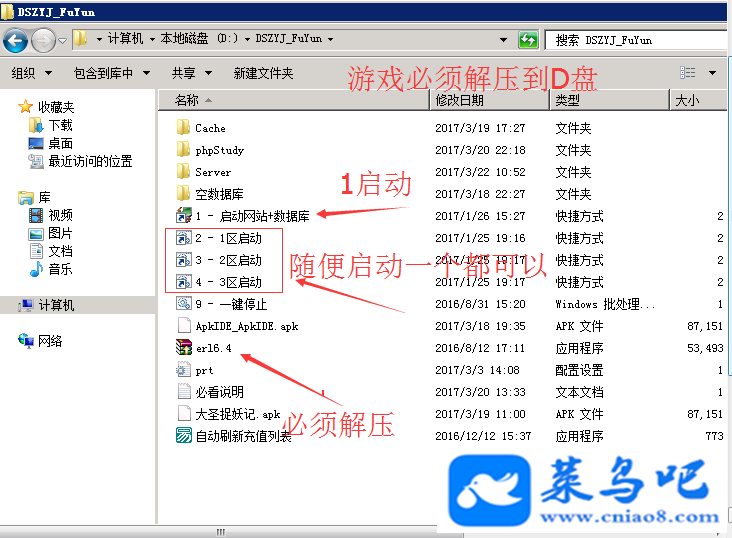Image resolution: width=732 pixels, height=538 pixels.
Task: Open the 包含到库中 menu
Action: pos(112,73)
